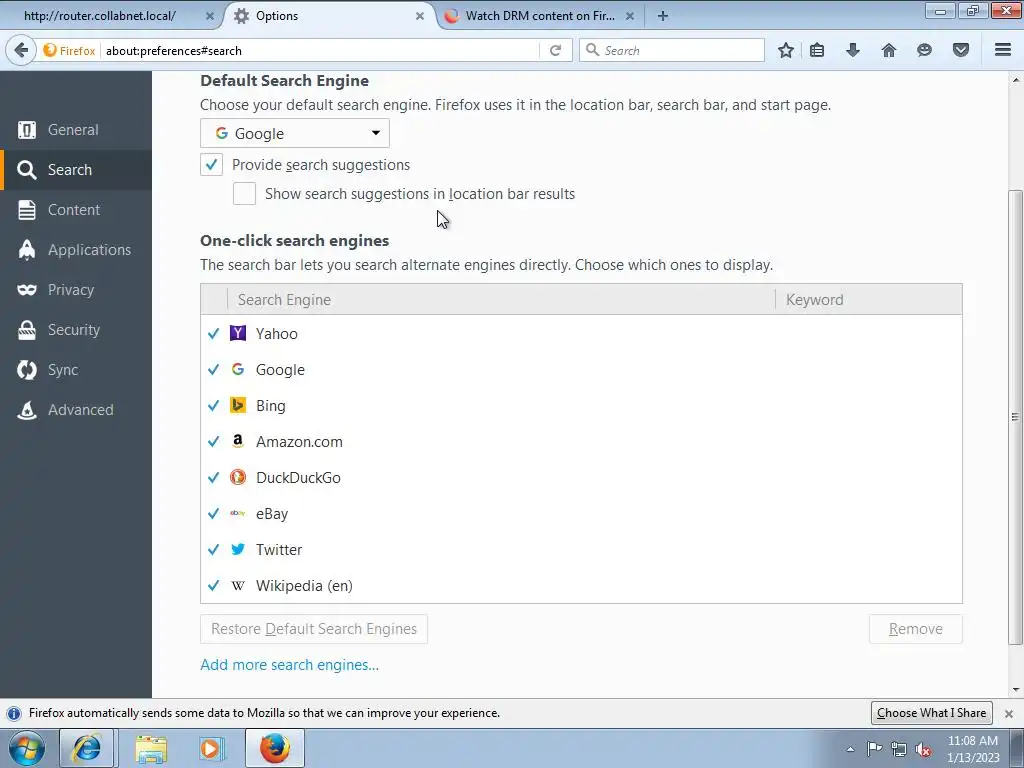This screenshot has width=1024, height=768.
Task: Open a new tab with plus button
Action: (663, 16)
